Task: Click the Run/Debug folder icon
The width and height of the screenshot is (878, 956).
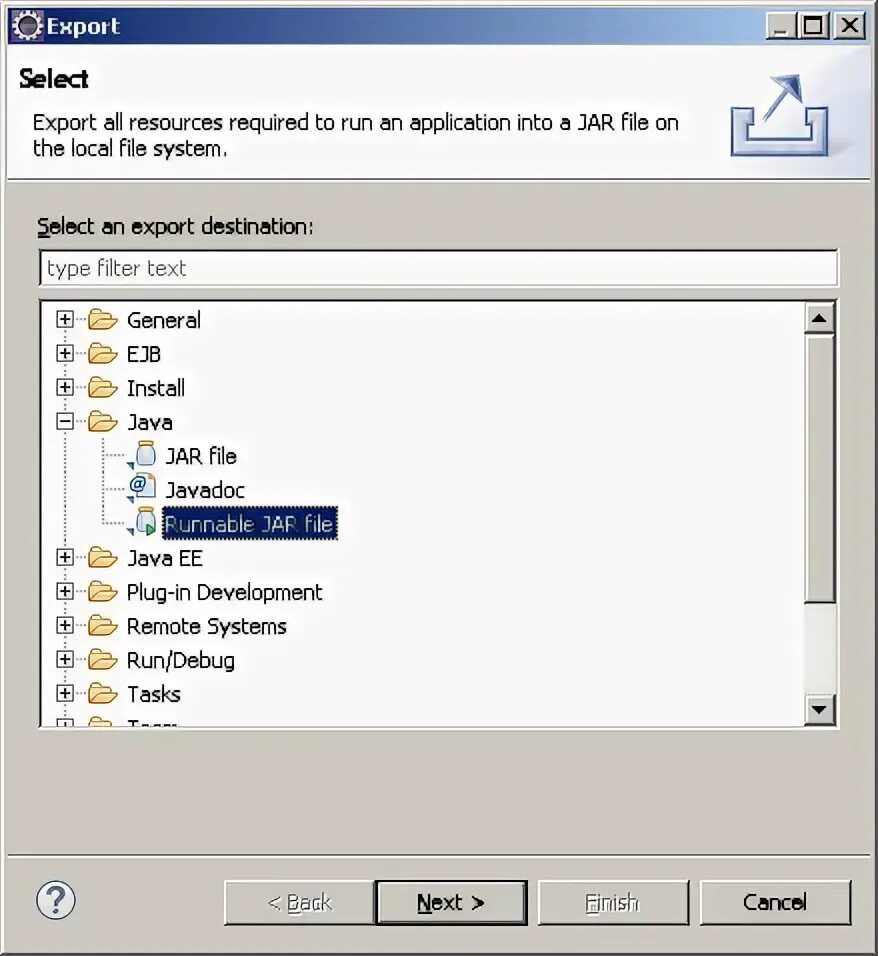Action: point(102,660)
